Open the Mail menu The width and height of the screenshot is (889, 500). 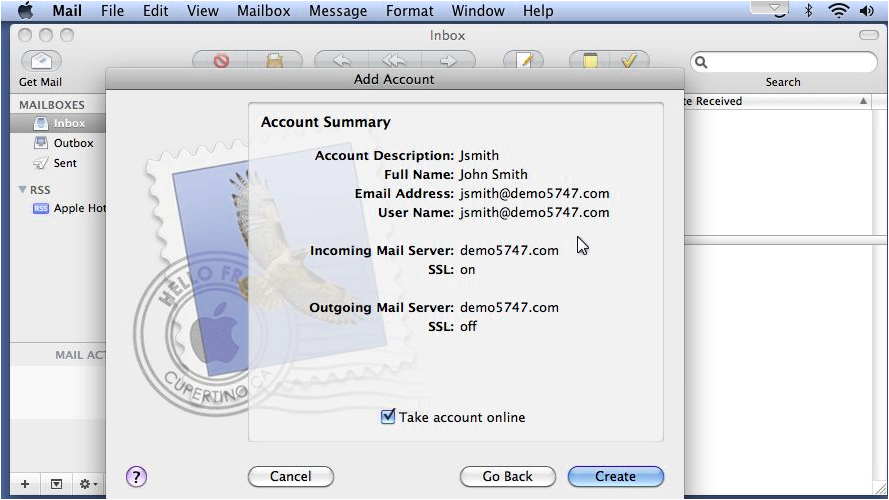(x=67, y=10)
